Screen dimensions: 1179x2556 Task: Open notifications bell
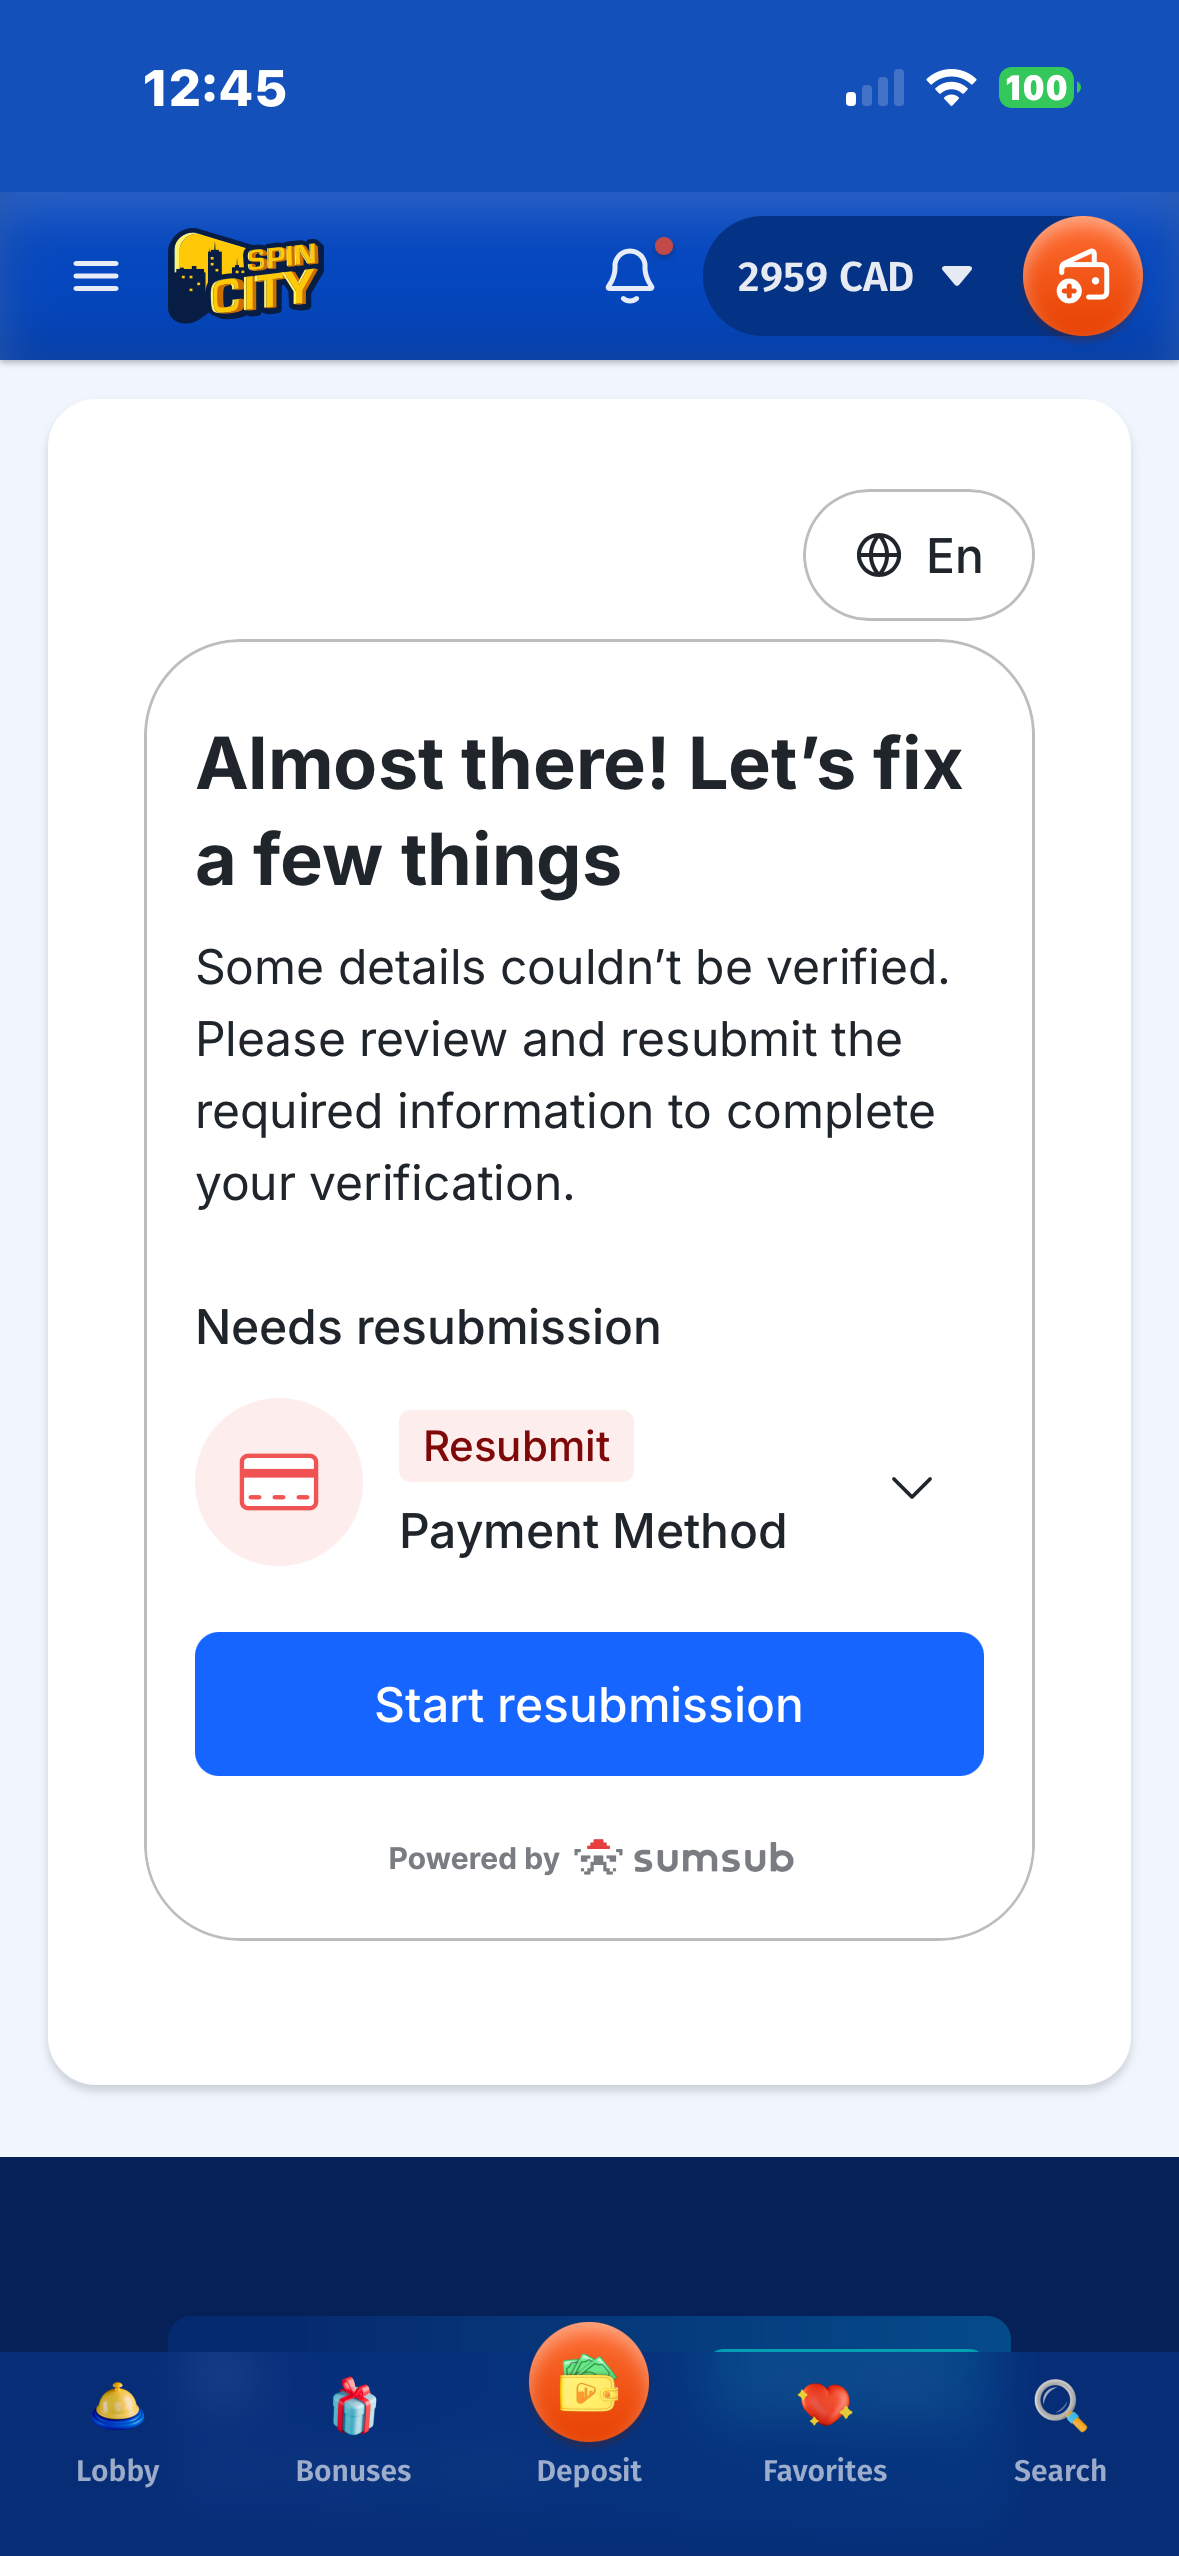631,275
